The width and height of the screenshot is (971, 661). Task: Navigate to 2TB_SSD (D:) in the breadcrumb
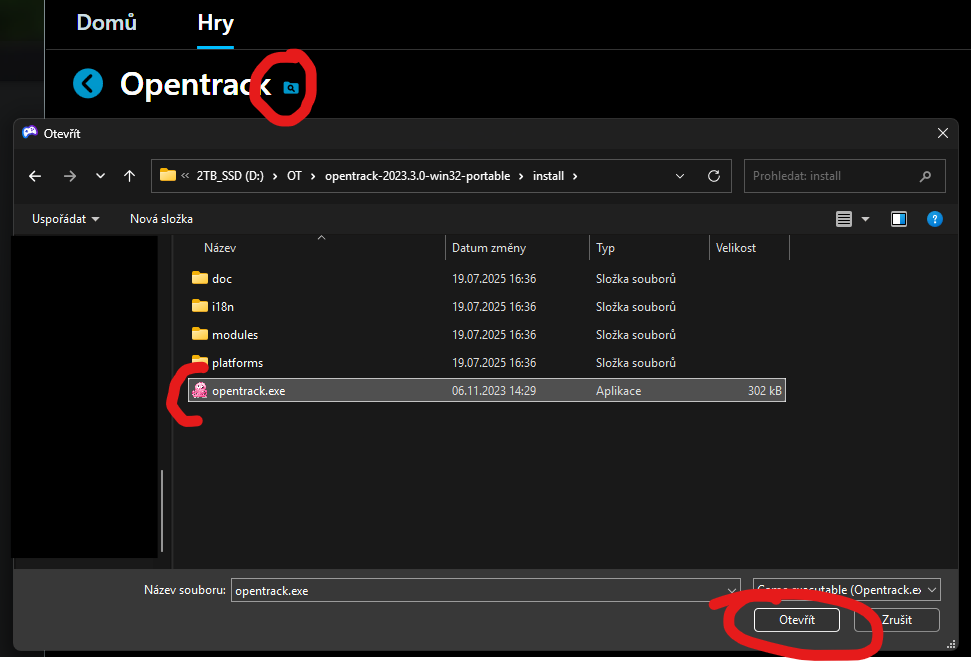coord(230,176)
